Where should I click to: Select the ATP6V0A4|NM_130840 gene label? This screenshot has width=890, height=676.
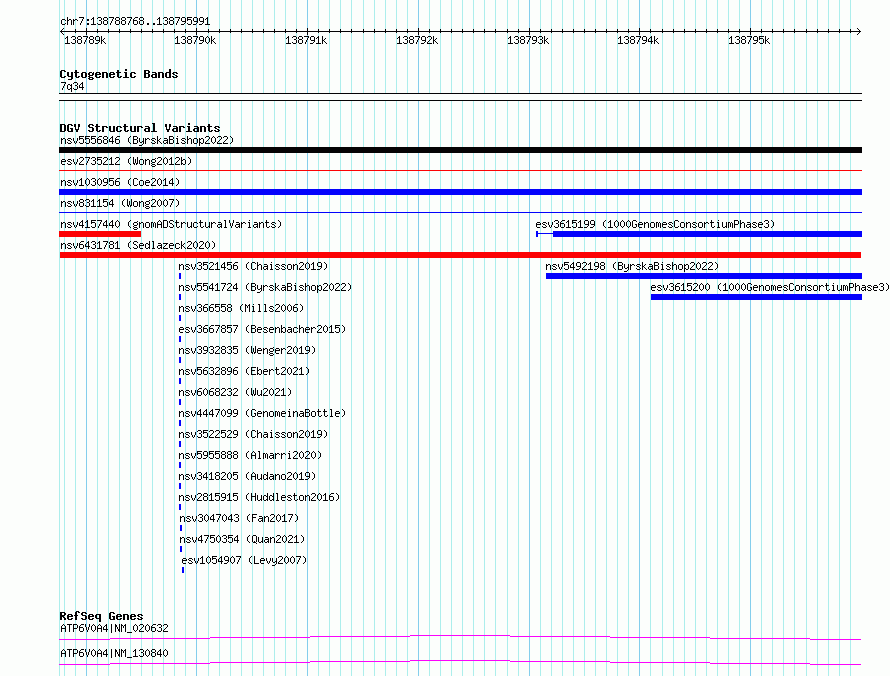pos(114,653)
